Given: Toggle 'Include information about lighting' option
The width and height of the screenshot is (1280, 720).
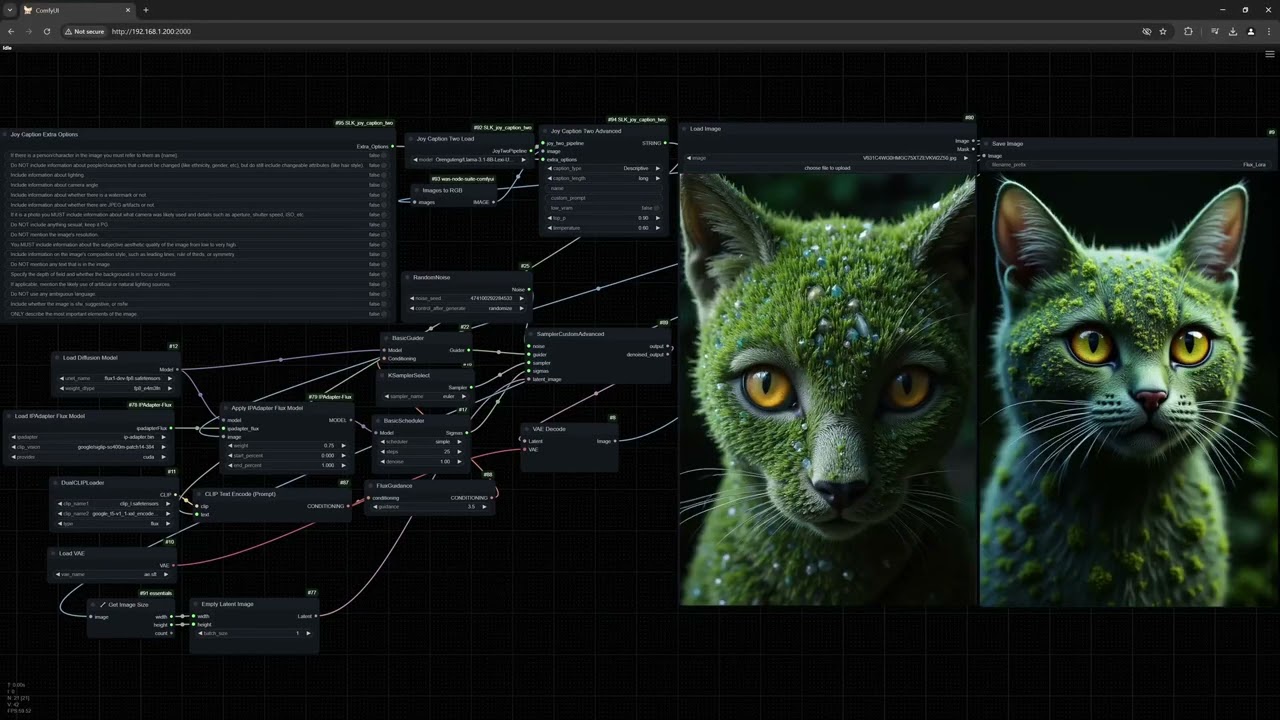Looking at the screenshot, I should point(198,175).
